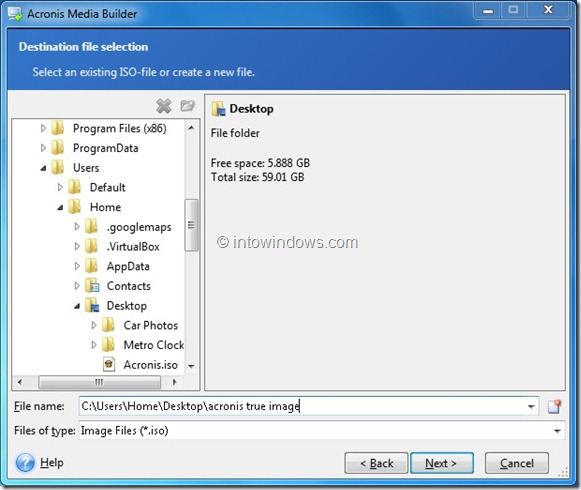The image size is (581, 490).
Task: Select the Acronis.iso file
Action: pyautogui.click(x=151, y=365)
